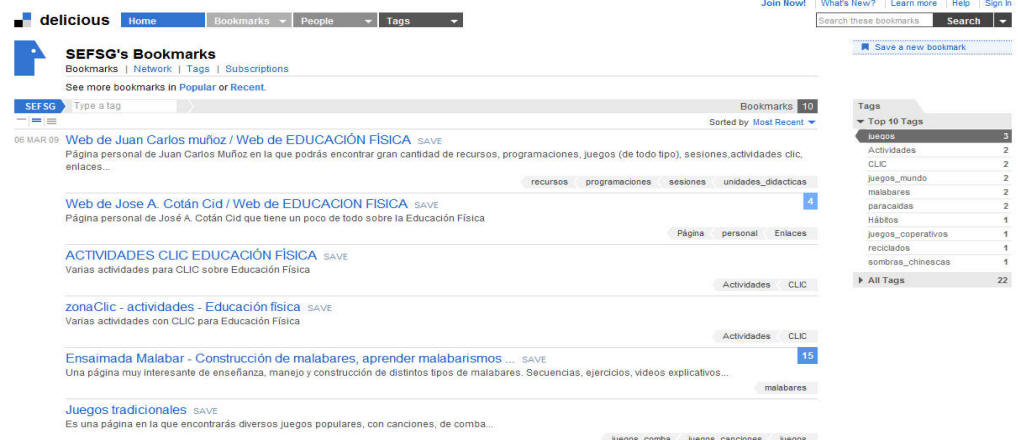The image size is (1018, 440).
Task: Select the recursos tag
Action: (x=549, y=182)
